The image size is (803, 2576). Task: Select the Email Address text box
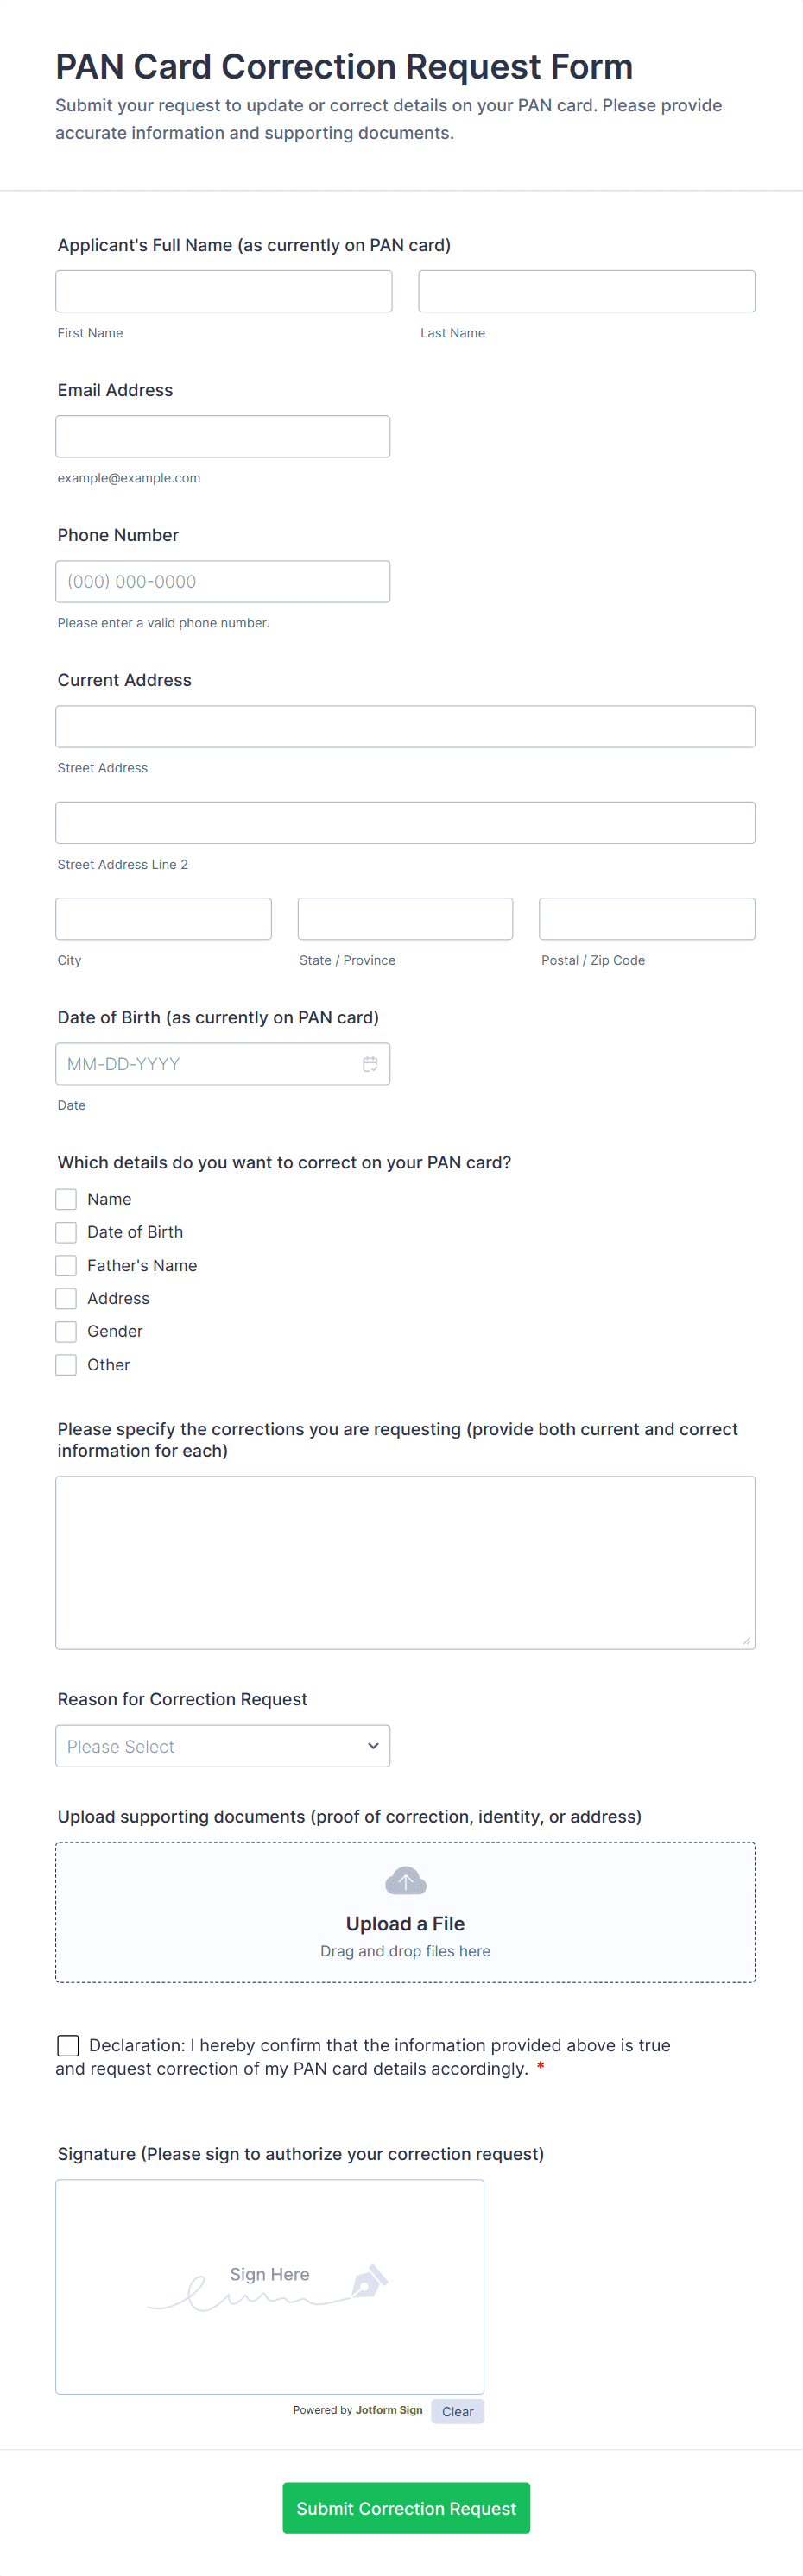pyautogui.click(x=223, y=436)
